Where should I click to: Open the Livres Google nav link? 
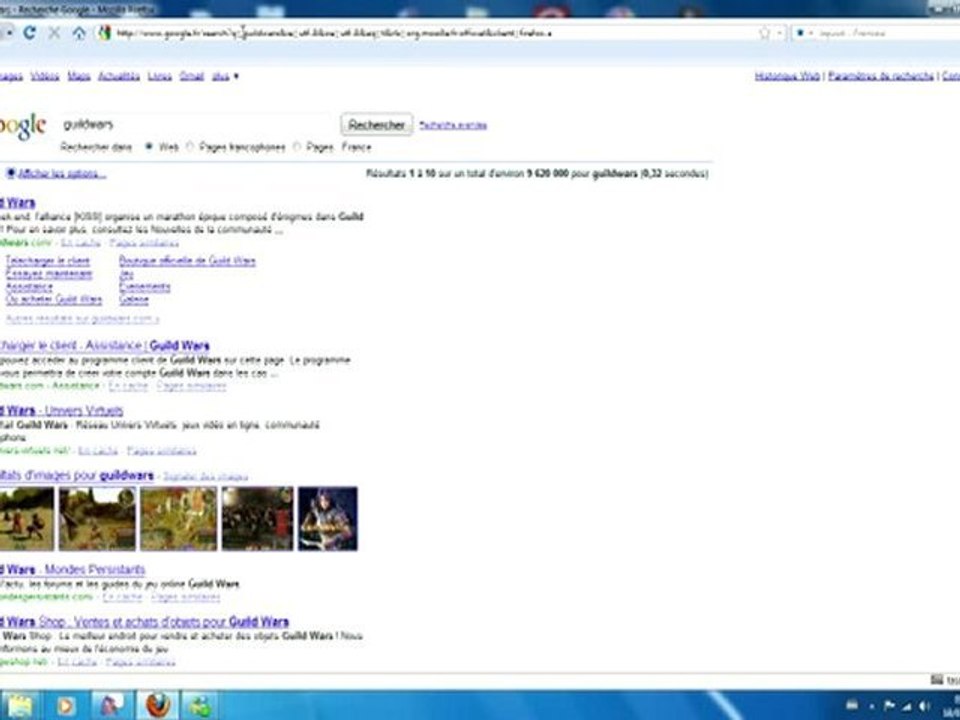(x=159, y=76)
